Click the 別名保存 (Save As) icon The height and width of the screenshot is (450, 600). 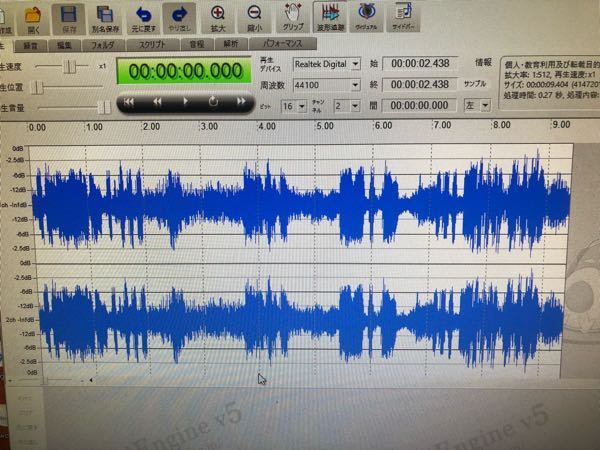(x=105, y=18)
